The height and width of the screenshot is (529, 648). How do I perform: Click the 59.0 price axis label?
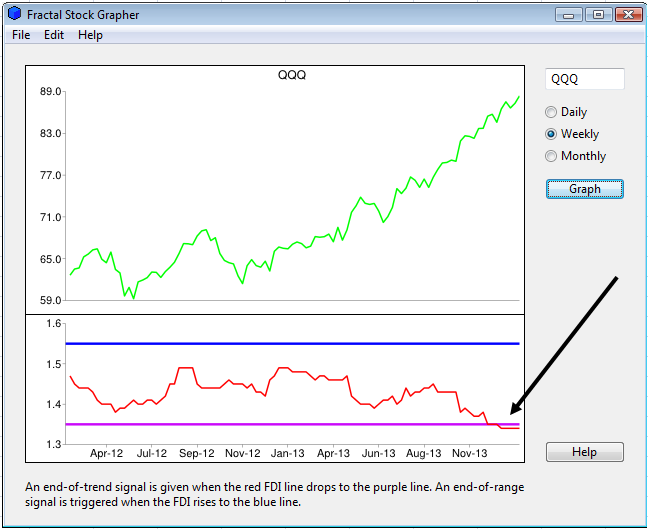pos(50,300)
